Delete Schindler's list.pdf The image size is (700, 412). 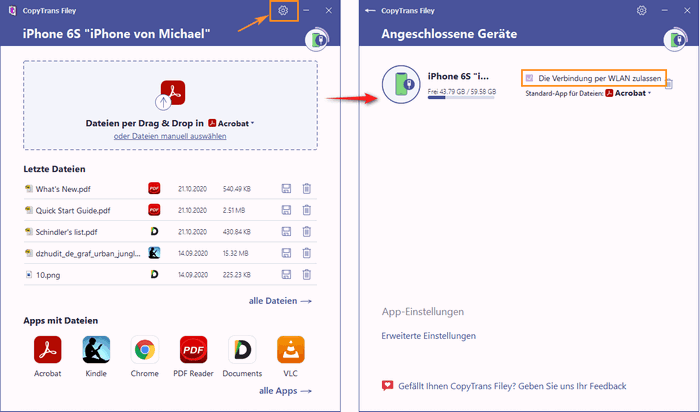coord(307,232)
